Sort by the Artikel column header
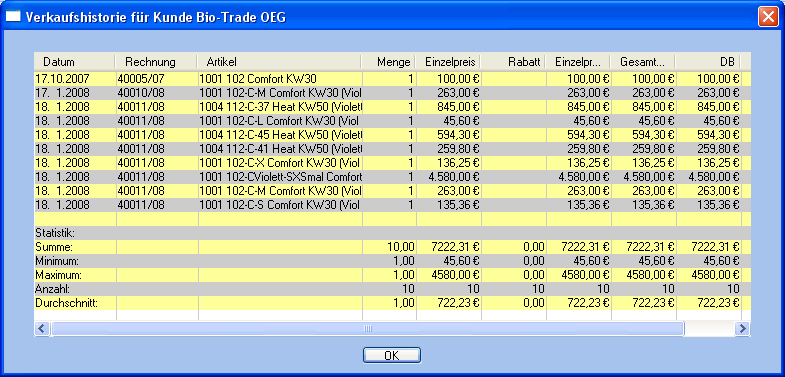 (279, 62)
